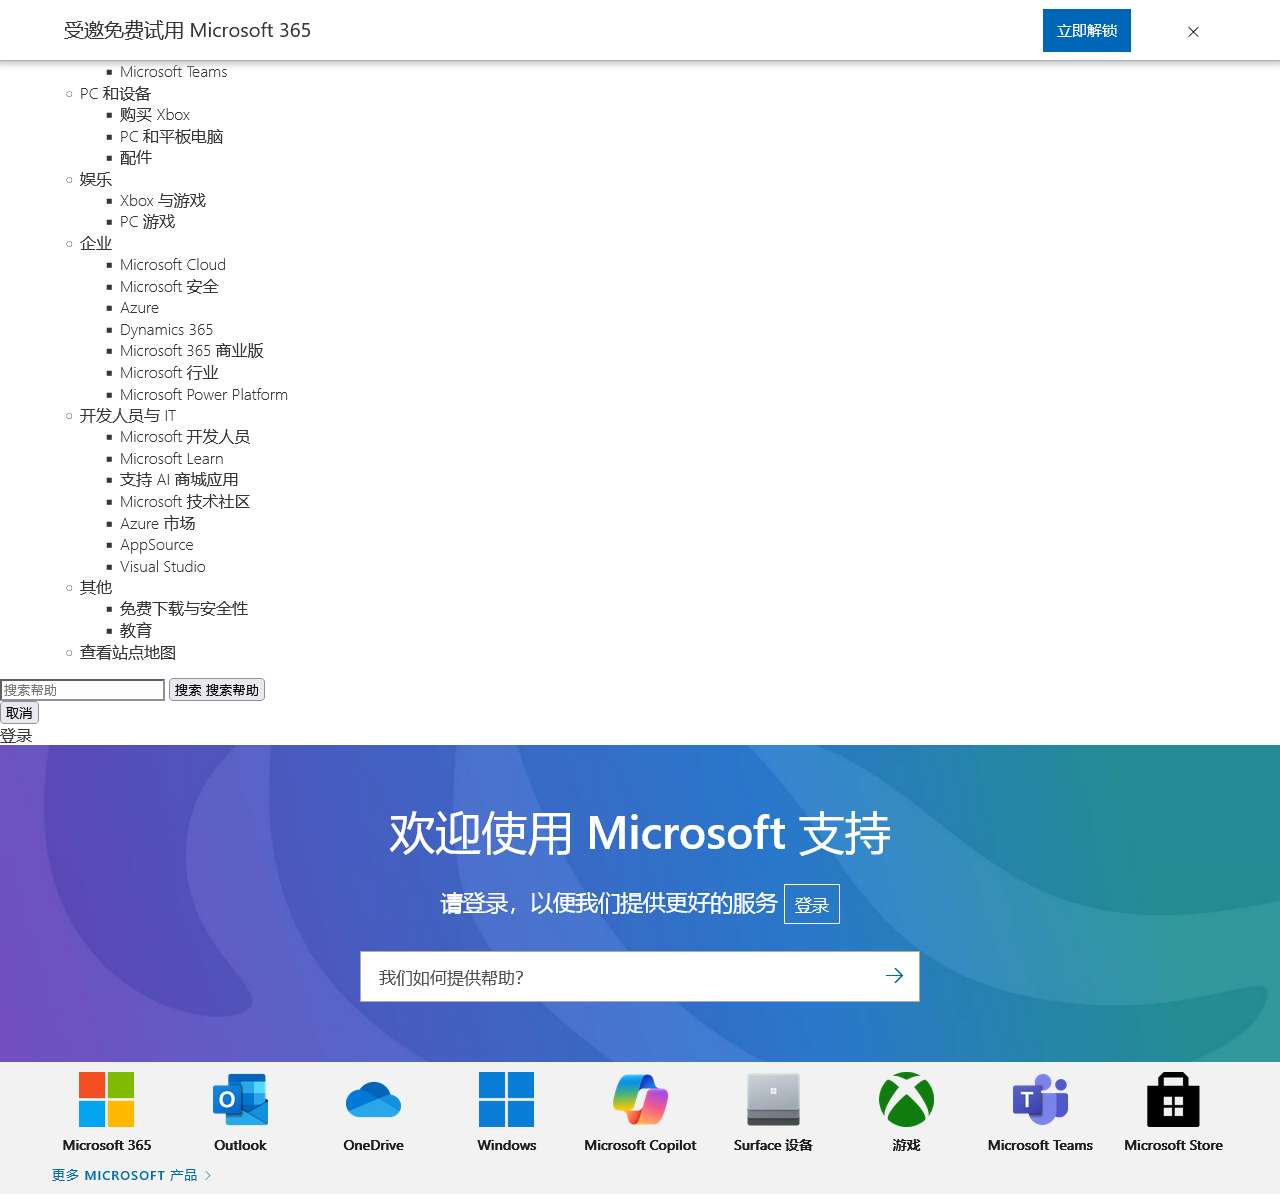Select the PC 和设备 menu heading

(115, 94)
